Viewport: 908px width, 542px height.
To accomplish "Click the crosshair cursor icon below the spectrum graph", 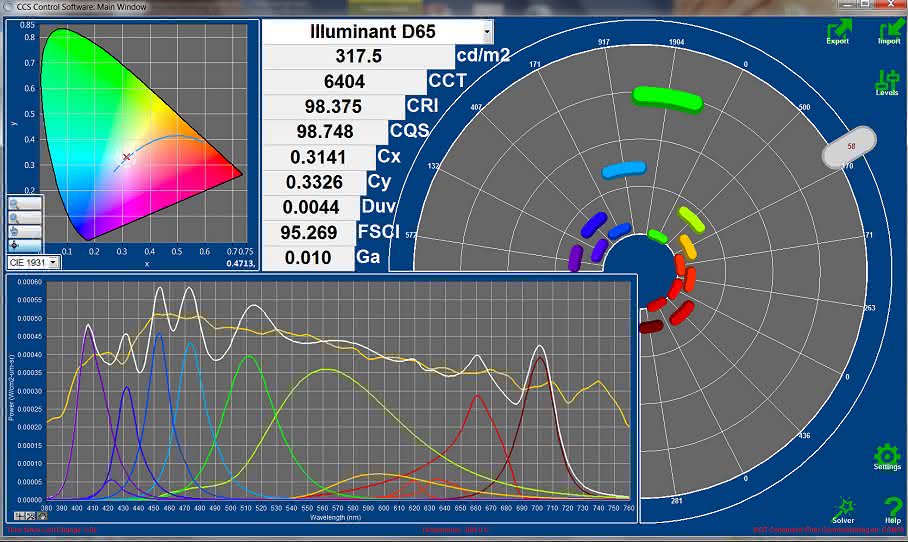I will 19,516.
